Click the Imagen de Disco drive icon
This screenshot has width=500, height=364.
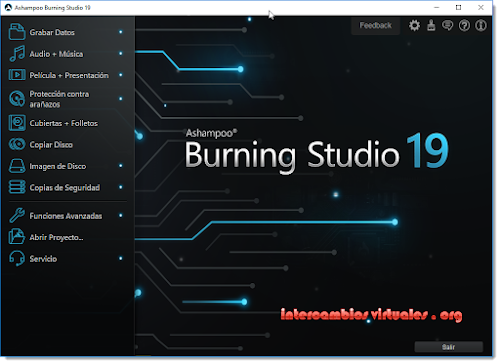17,166
